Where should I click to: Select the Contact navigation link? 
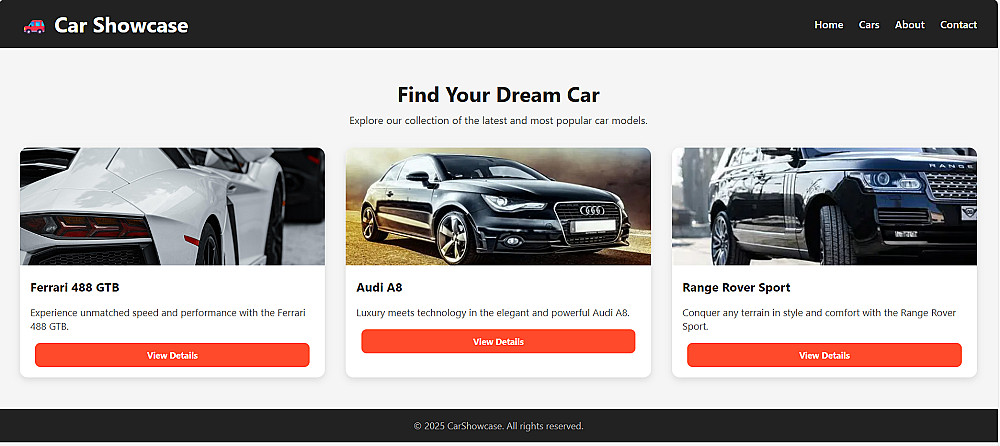click(x=958, y=25)
